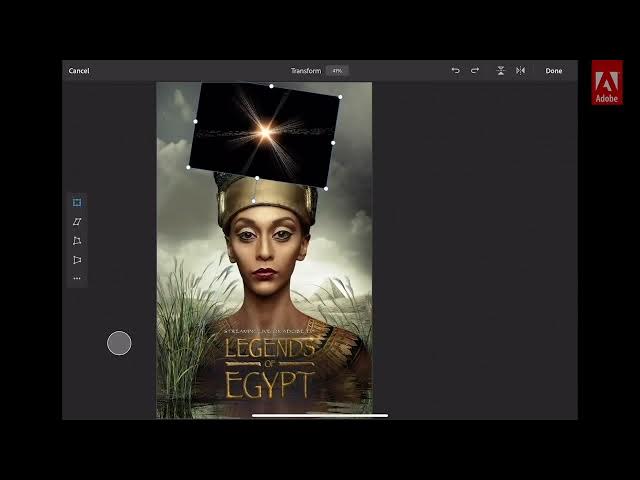The height and width of the screenshot is (480, 640).
Task: Select the Distort transform mode icon
Action: click(77, 241)
